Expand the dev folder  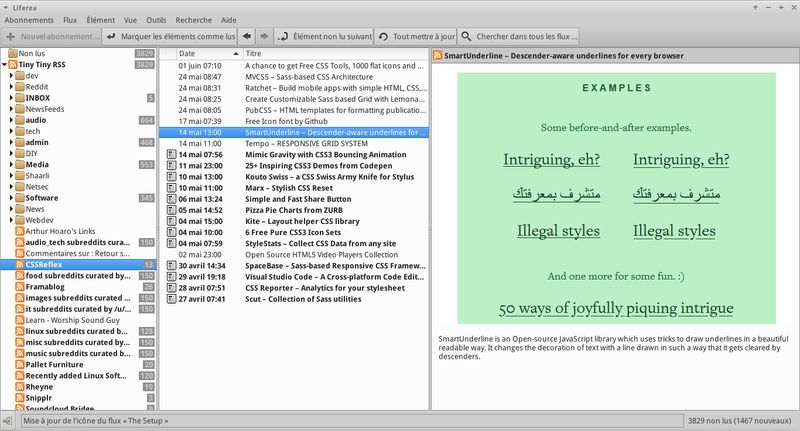click(x=11, y=75)
